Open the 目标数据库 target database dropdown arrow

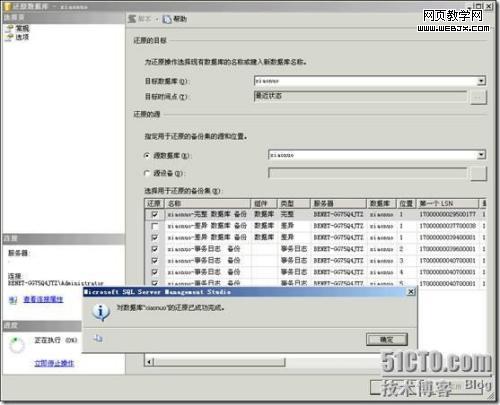[481, 81]
